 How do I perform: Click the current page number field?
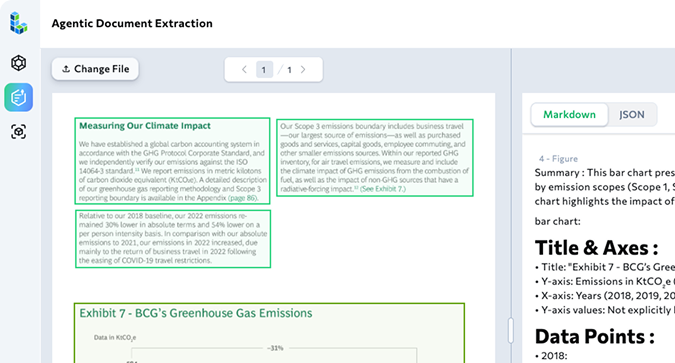click(264, 69)
